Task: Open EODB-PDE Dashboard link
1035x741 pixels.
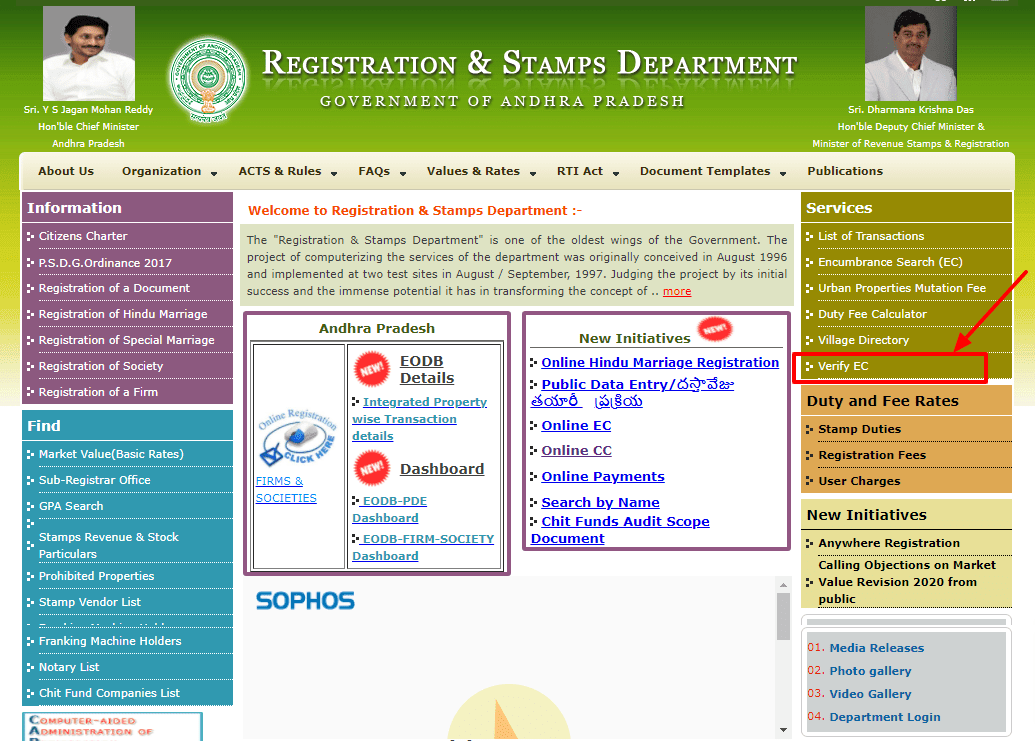Action: pyautogui.click(x=389, y=509)
